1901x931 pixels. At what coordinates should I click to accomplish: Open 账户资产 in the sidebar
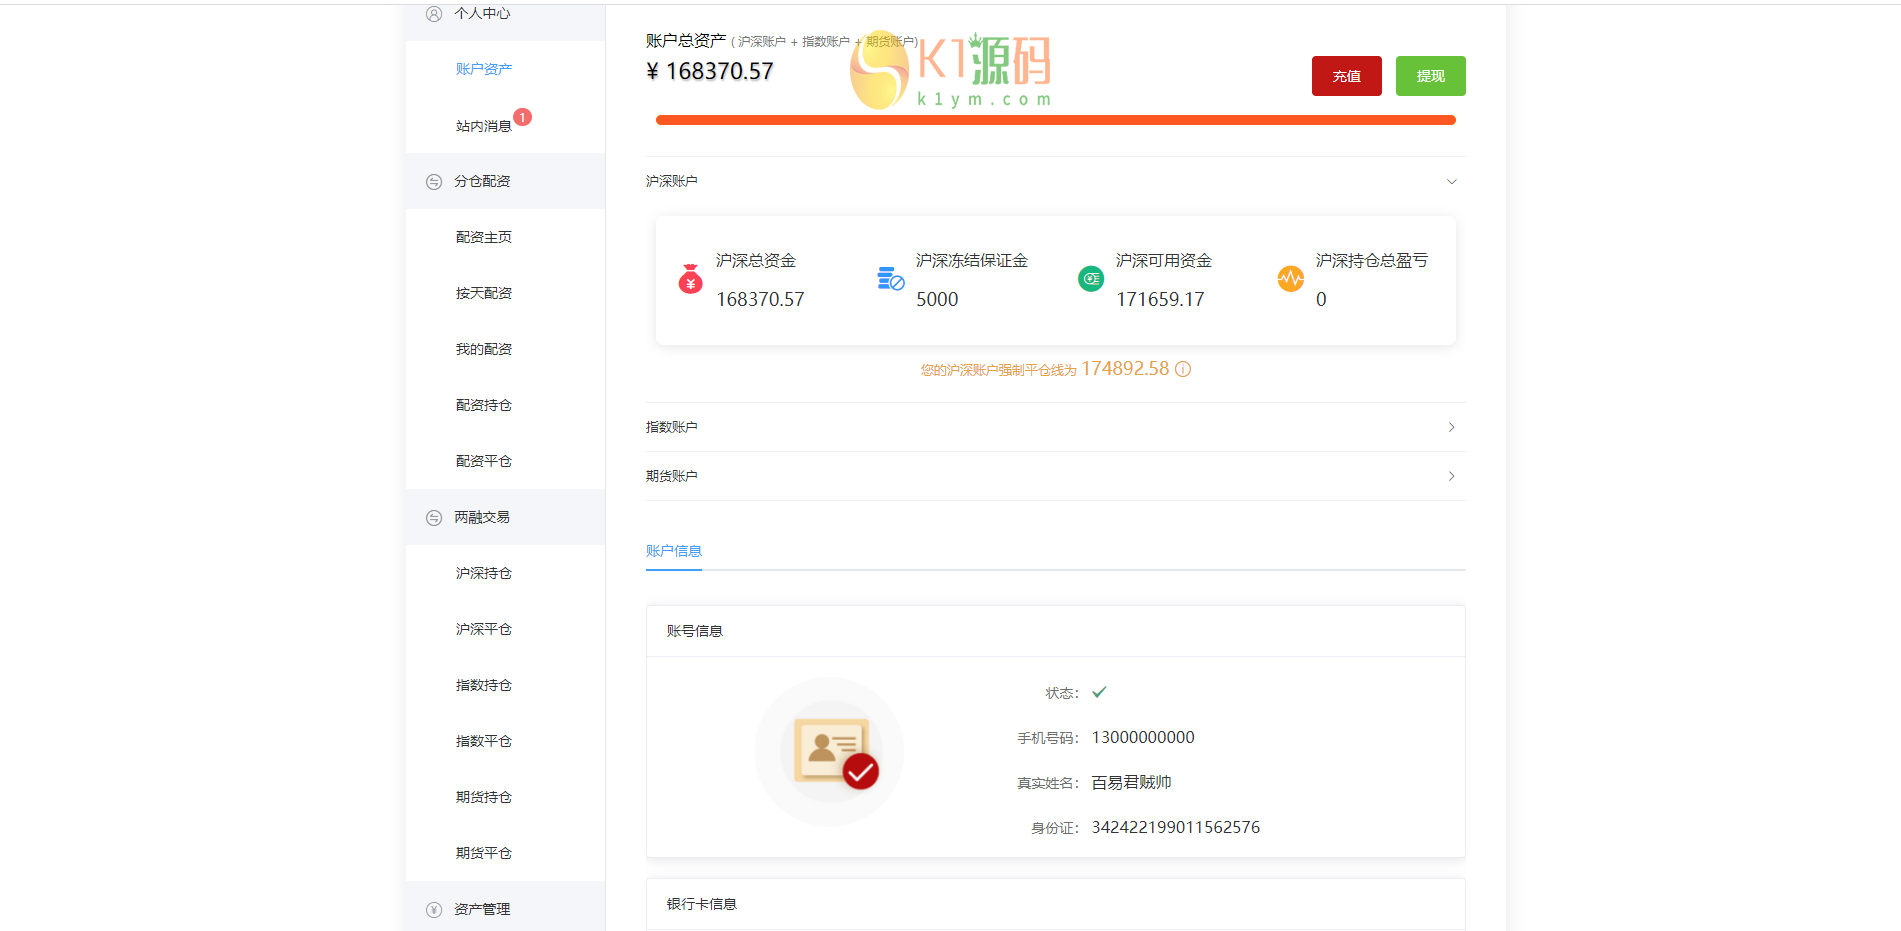tap(484, 69)
